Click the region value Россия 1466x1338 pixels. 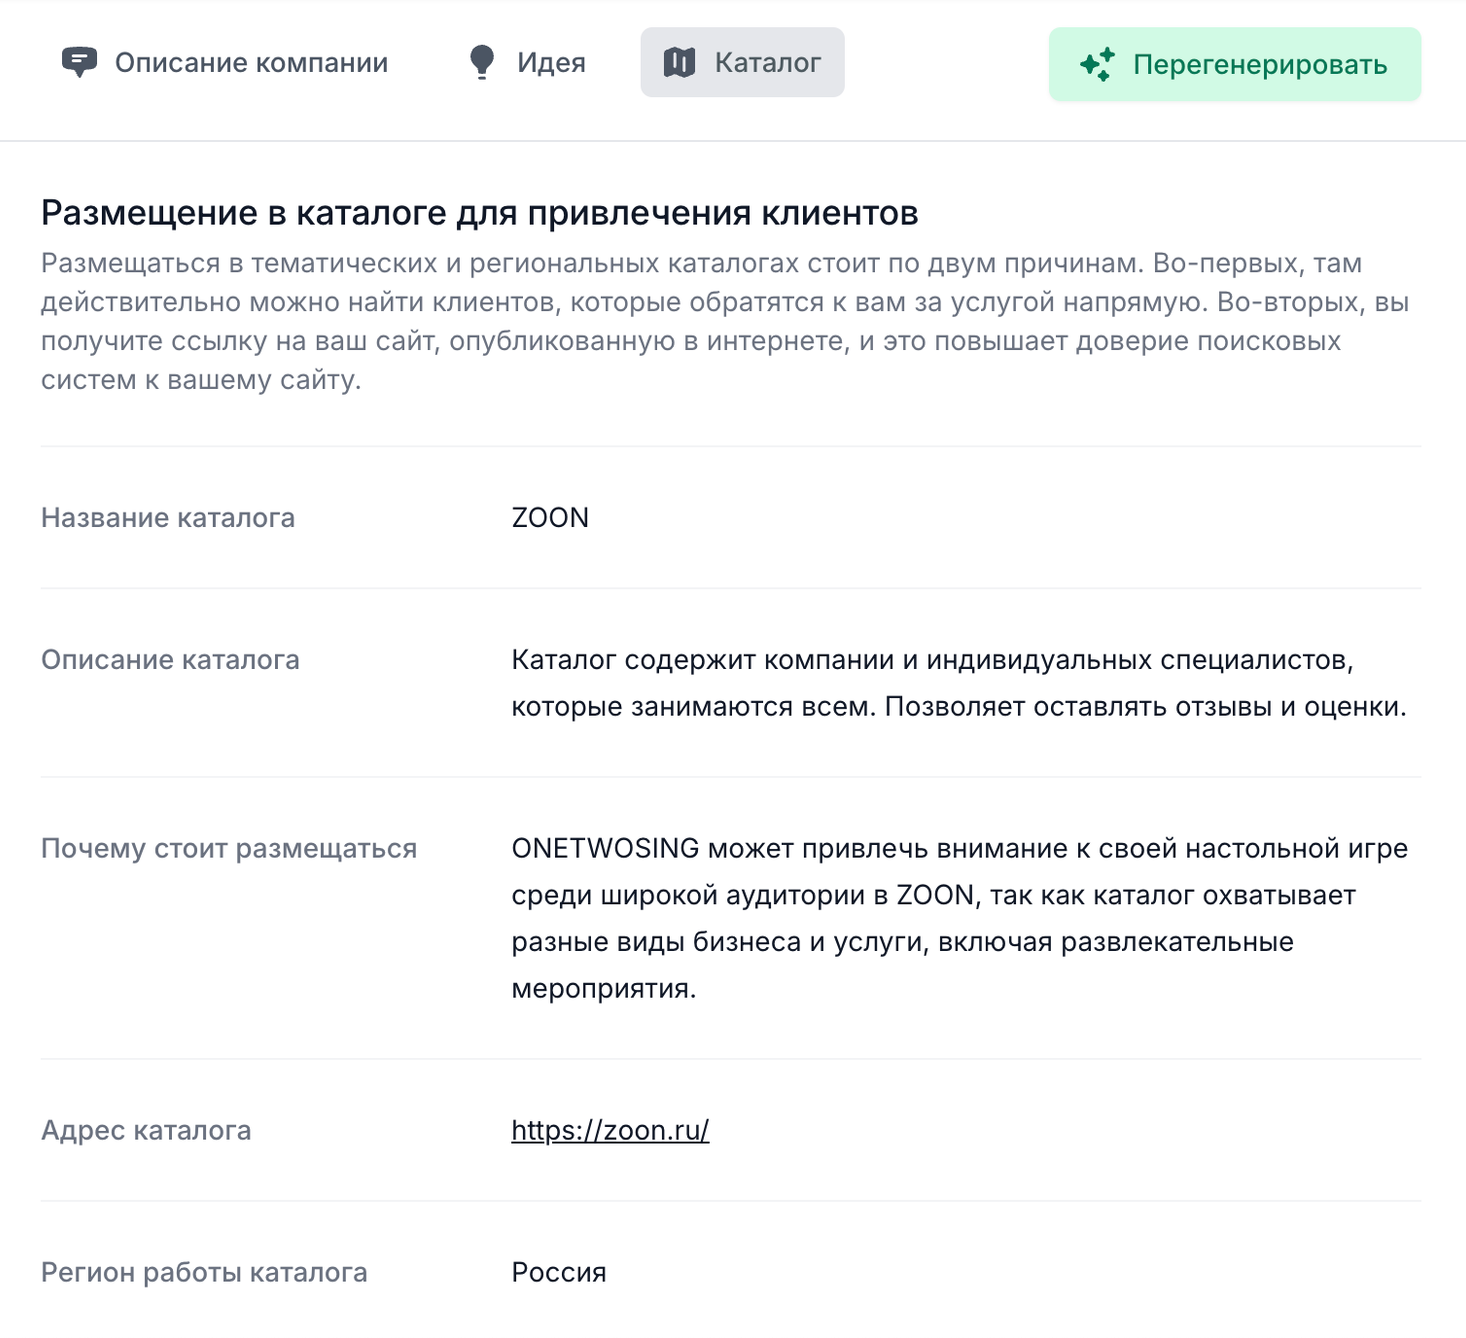pos(559,1272)
